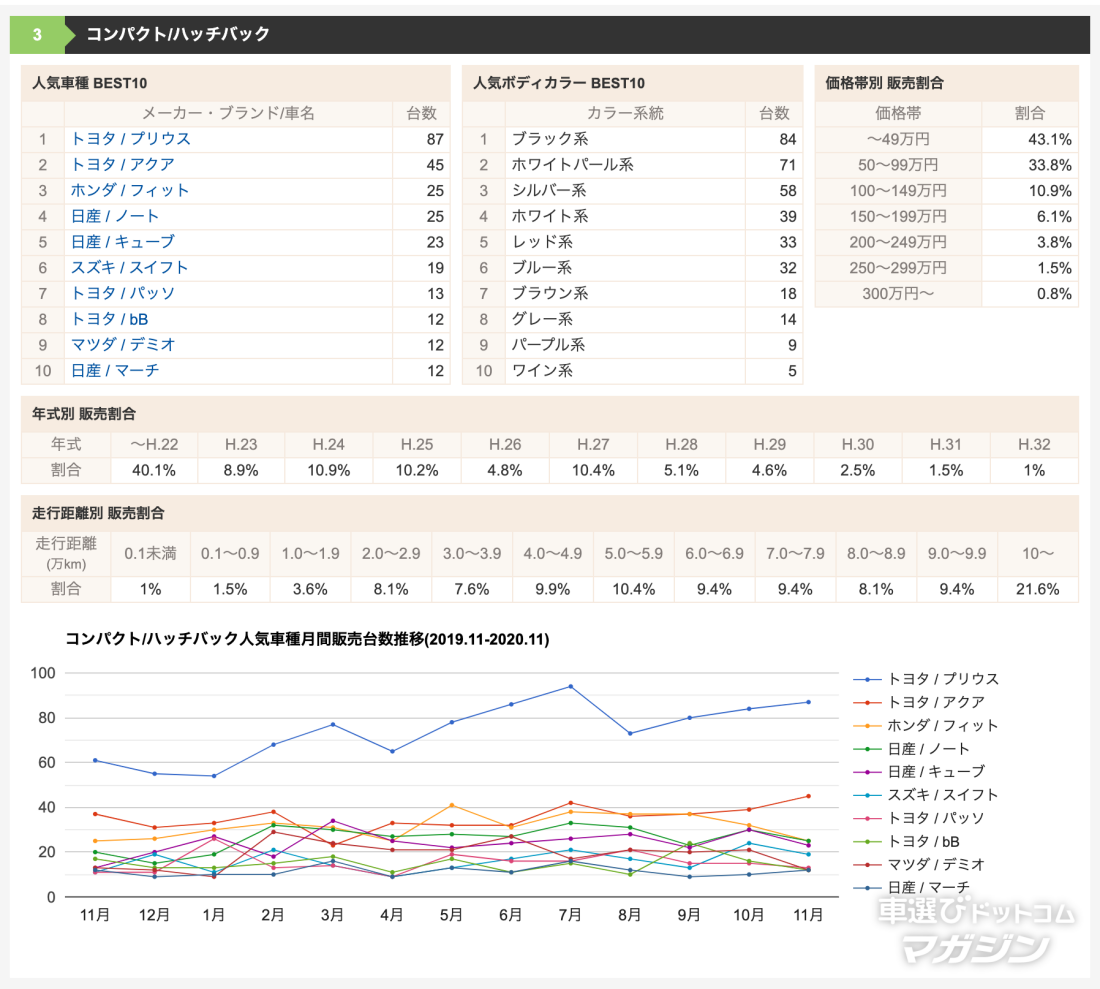Image resolution: width=1100 pixels, height=989 pixels.
Task: Click the 価格帯別 販売割合 heading
Action: pos(884,83)
